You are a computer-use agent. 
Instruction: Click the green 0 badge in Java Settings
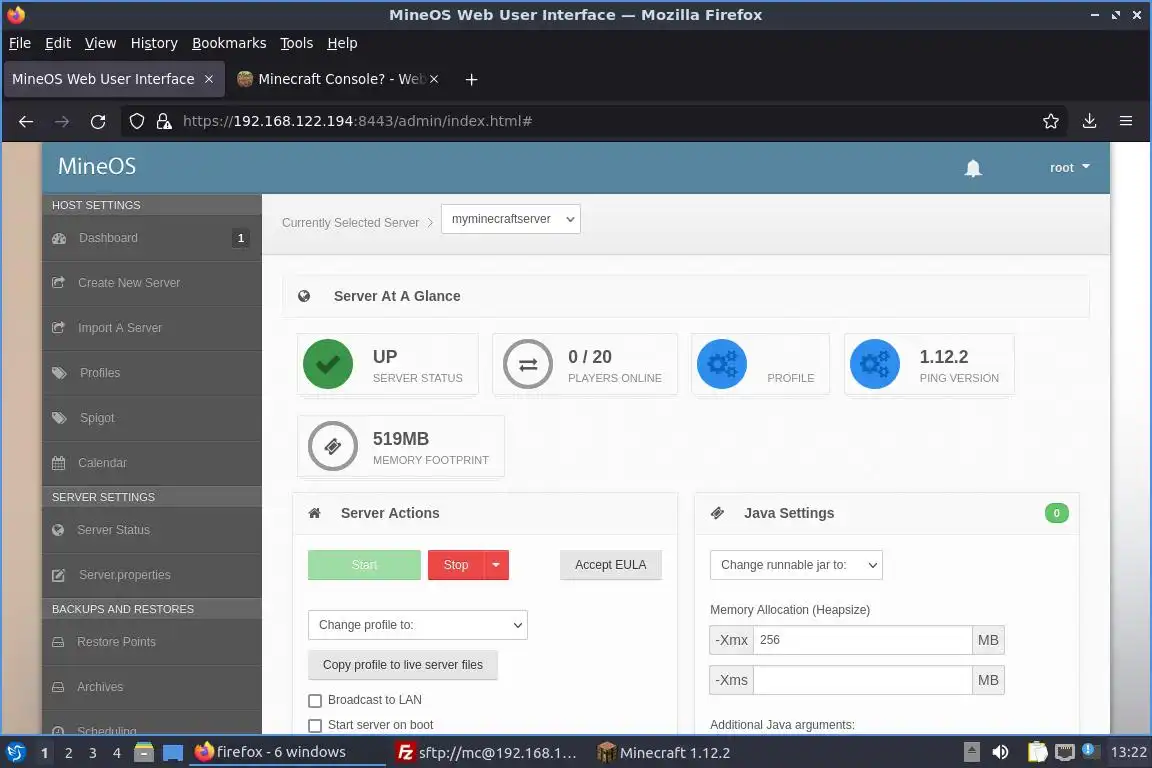click(x=1056, y=513)
